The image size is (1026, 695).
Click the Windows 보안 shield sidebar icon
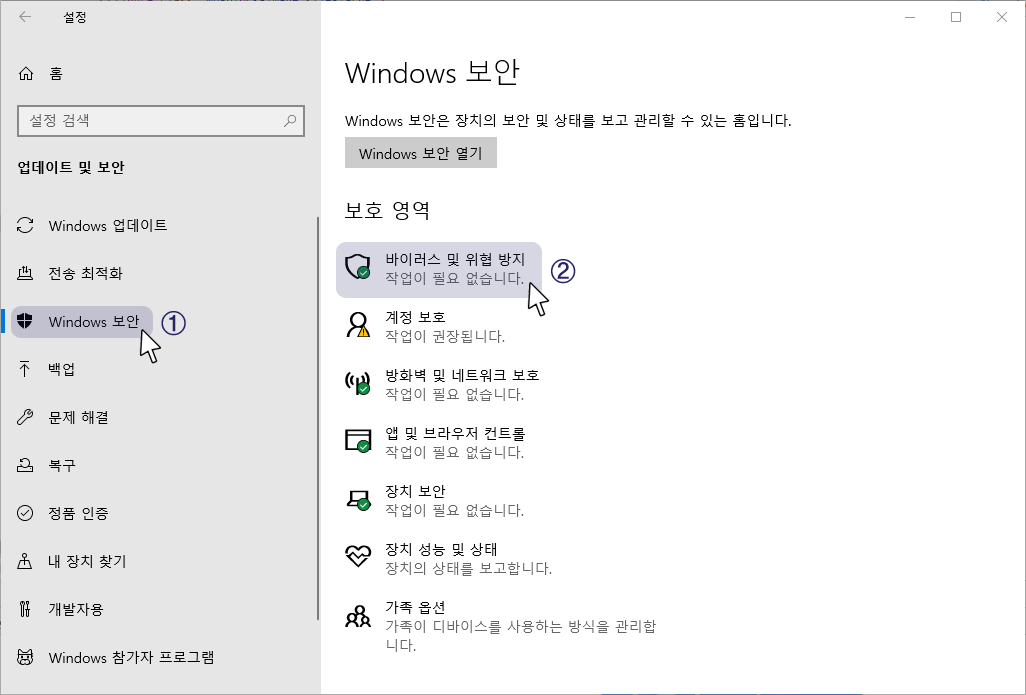[x=25, y=321]
